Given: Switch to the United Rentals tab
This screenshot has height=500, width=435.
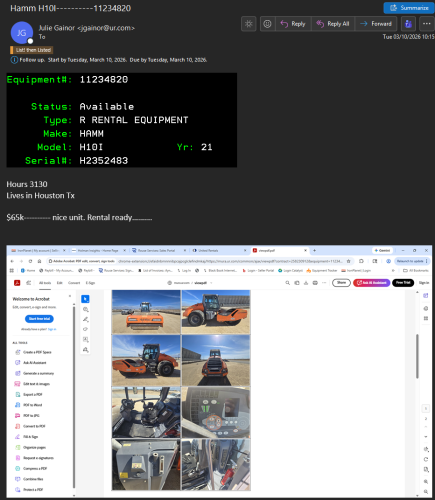Looking at the screenshot, I should tap(219, 250).
